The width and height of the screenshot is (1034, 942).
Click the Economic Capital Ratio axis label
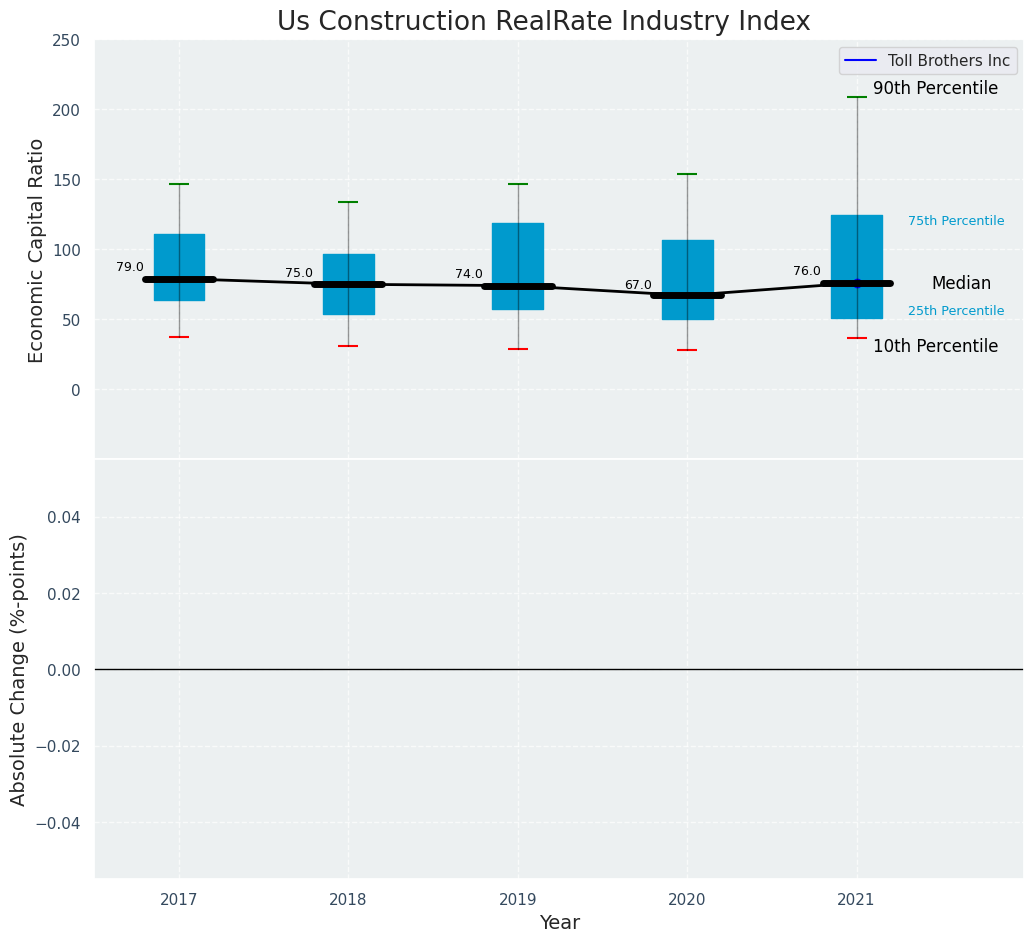click(x=36, y=251)
